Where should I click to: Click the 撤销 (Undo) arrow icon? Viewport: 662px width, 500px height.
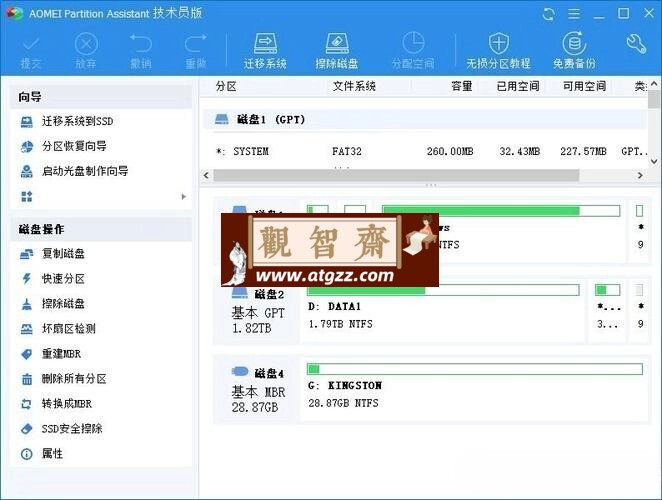(141, 43)
